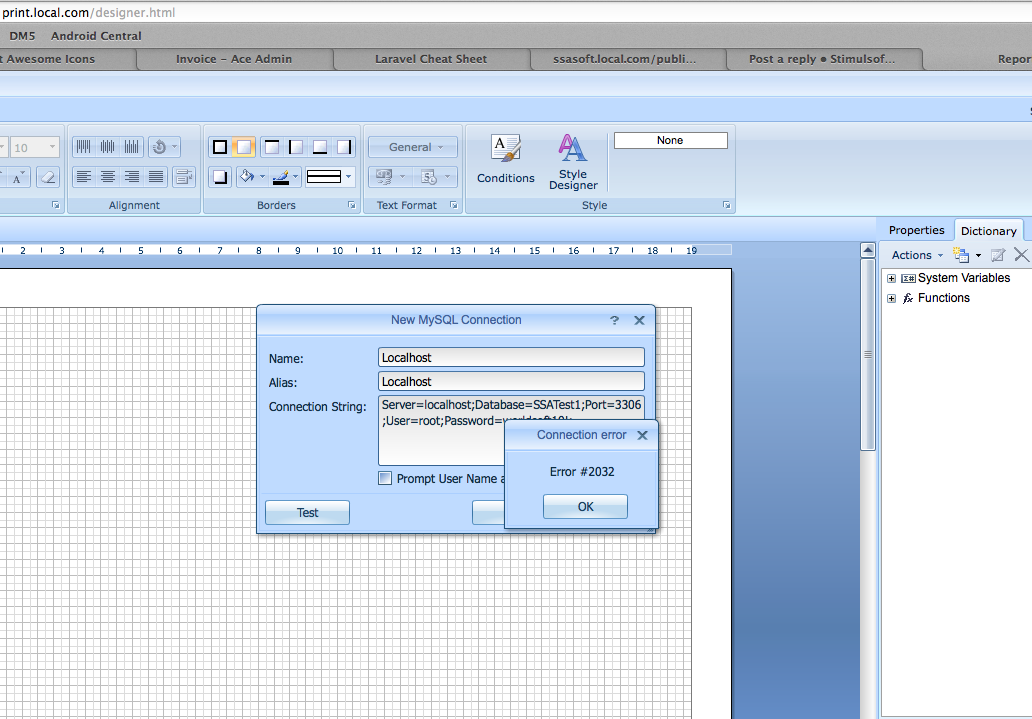Open Text Format group dialog launcher
Viewport: 1032px width, 719px height.
pyautogui.click(x=453, y=205)
